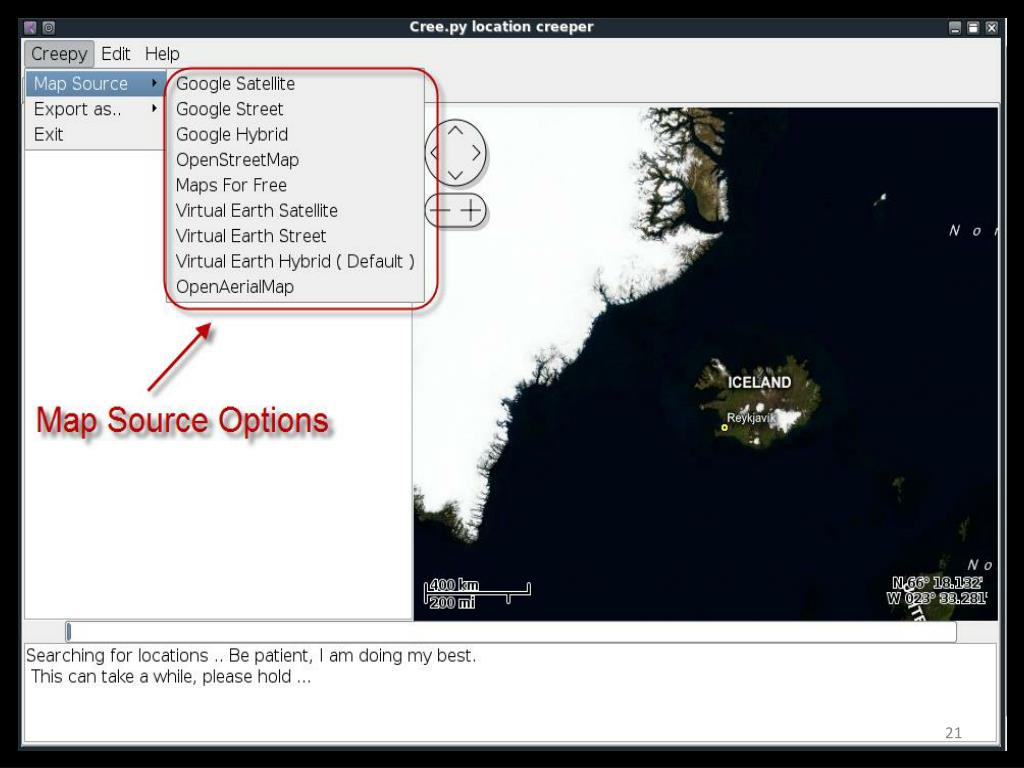
Task: Click the 400 km scale bar
Action: pyautogui.click(x=477, y=593)
